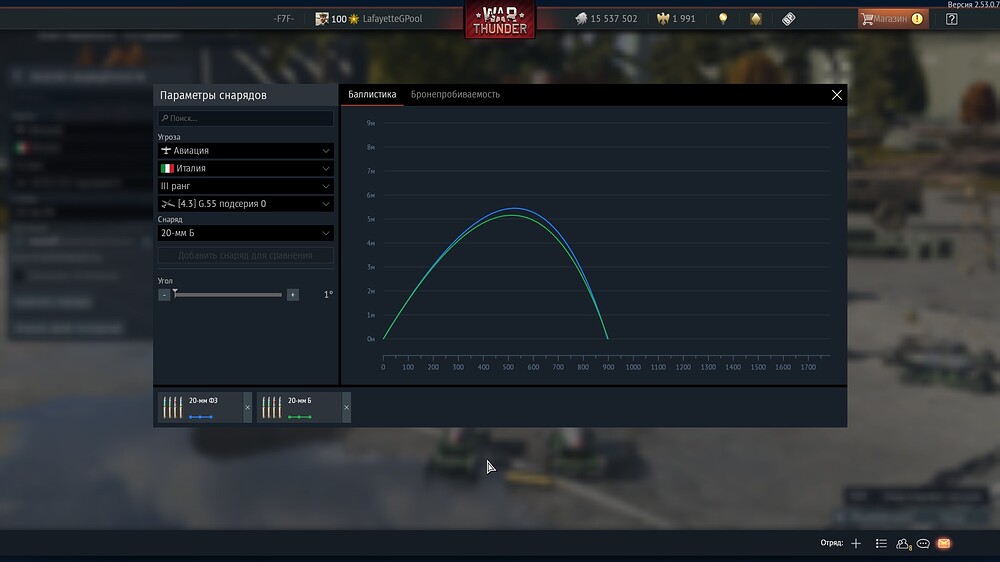Remove 20-мм ФЗ shell from comparison

click(248, 407)
